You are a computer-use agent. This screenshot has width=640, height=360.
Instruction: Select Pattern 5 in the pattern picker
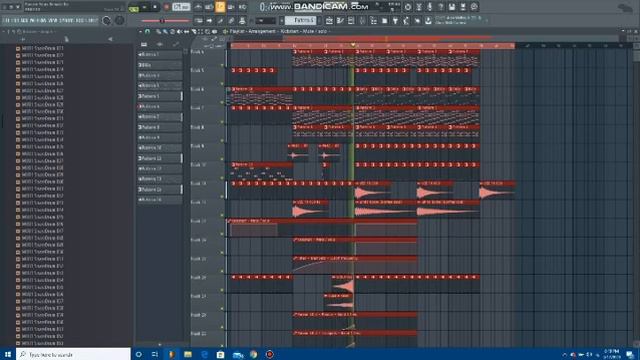pos(160,96)
